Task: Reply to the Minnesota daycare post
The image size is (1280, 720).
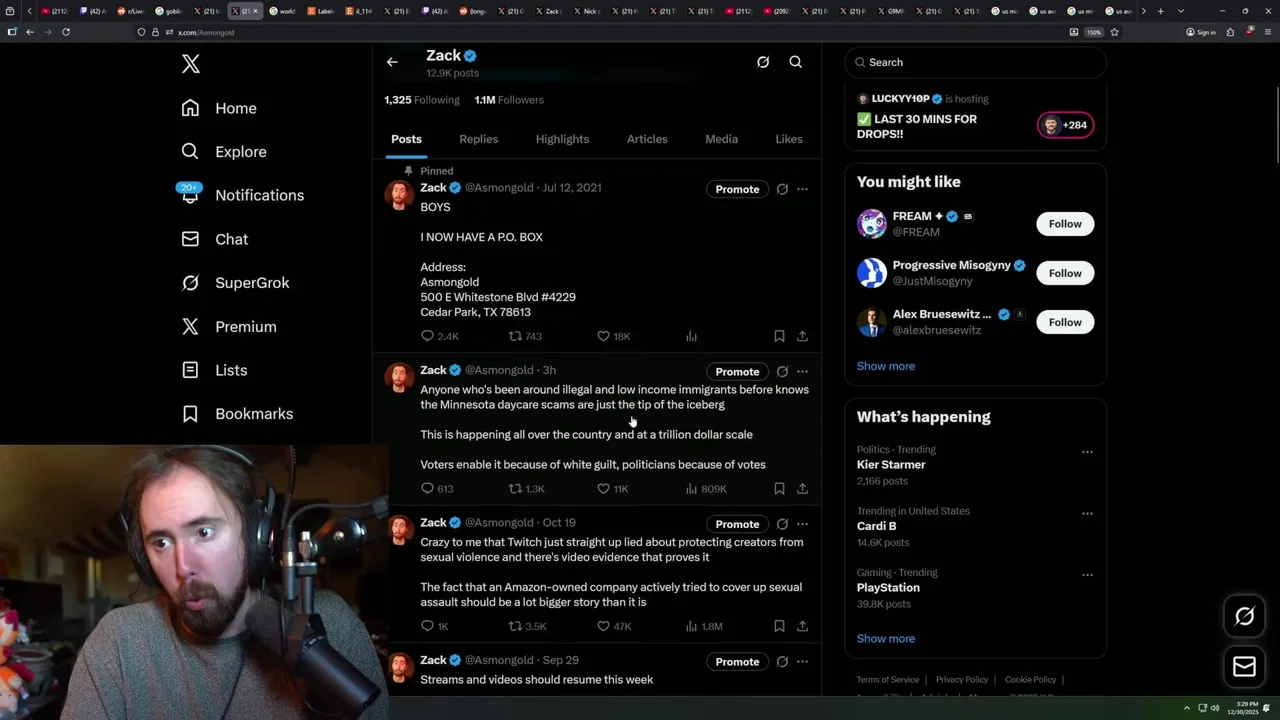Action: pyautogui.click(x=437, y=489)
